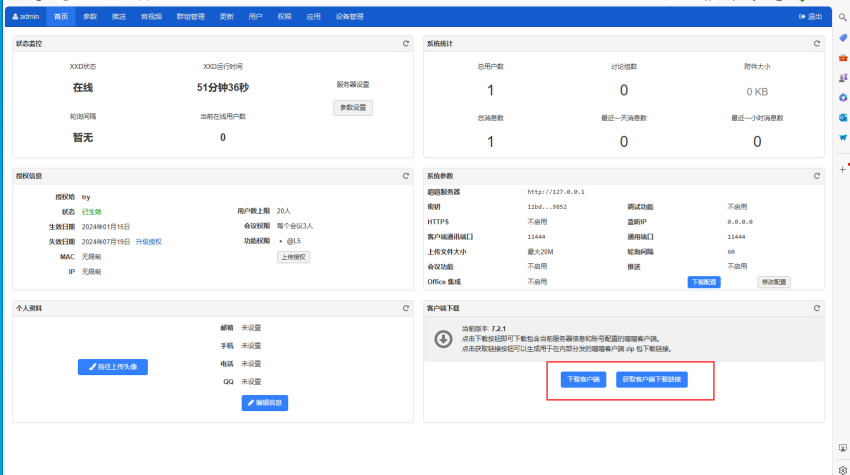Open the admin user menu
This screenshot has height=475, width=850.
click(x=27, y=17)
